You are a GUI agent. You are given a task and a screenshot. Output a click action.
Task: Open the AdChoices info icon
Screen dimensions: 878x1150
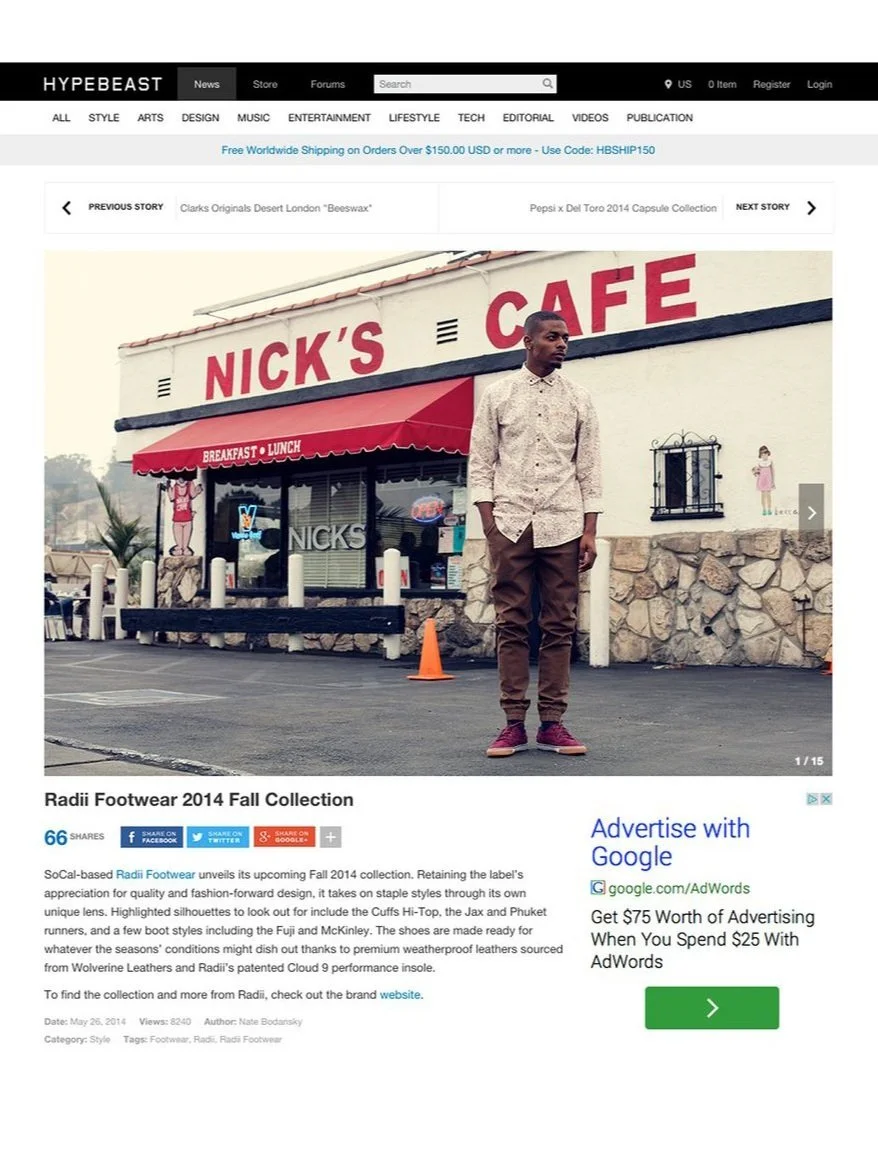coord(813,799)
